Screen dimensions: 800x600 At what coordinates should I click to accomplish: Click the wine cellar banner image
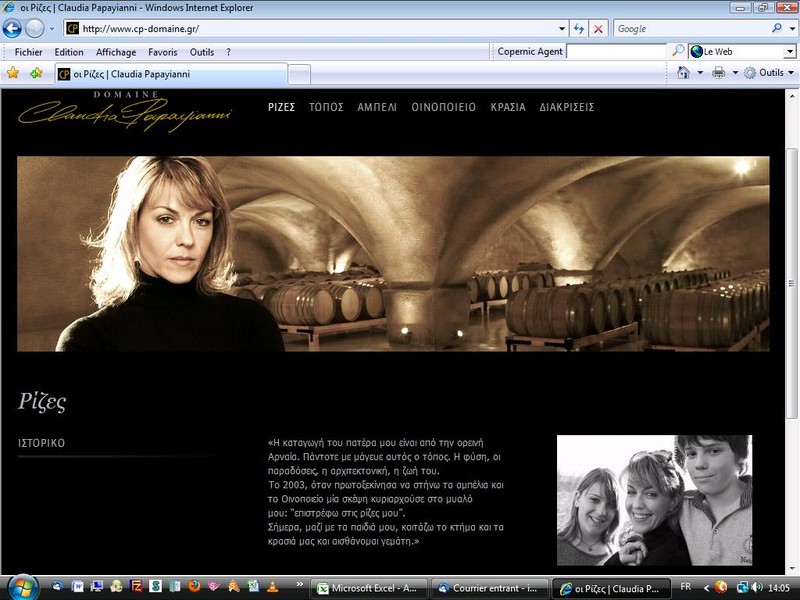pos(393,254)
